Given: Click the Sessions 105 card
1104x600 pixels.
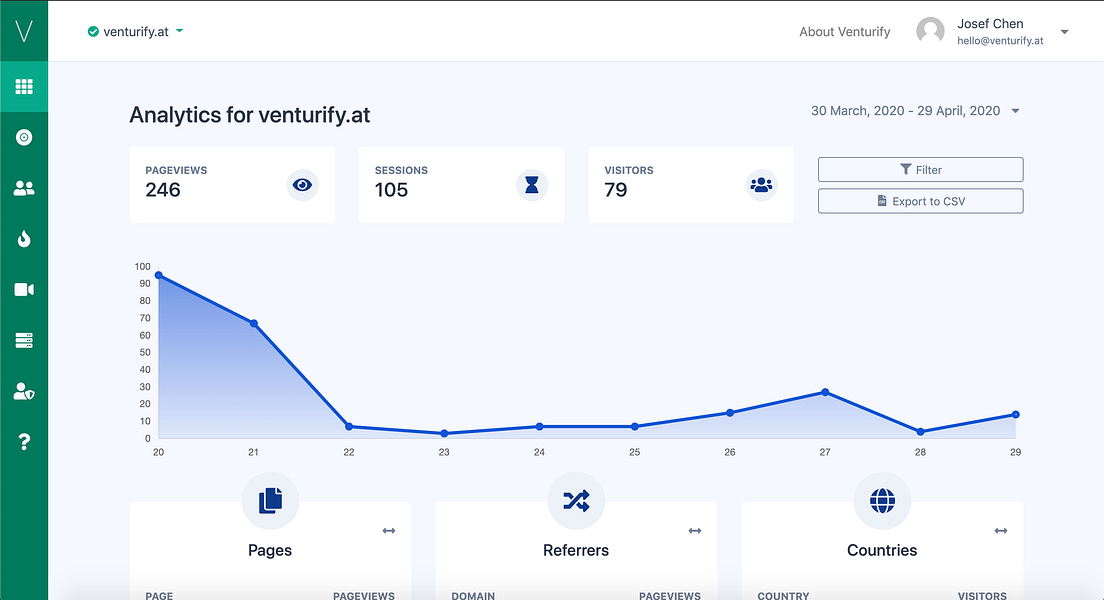Looking at the screenshot, I should (x=462, y=185).
